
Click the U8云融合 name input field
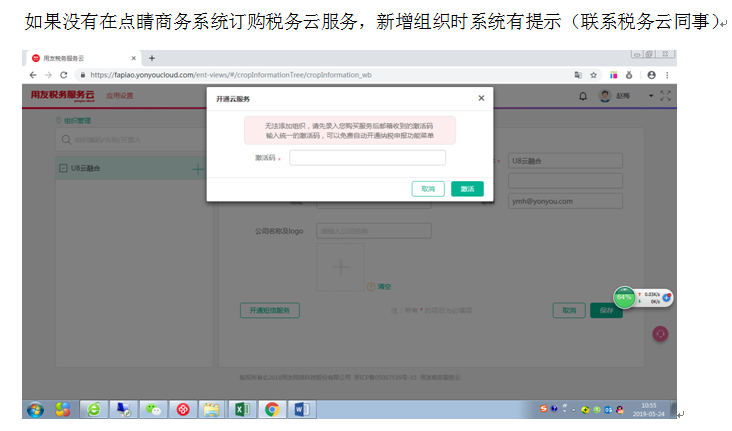[x=565, y=161]
